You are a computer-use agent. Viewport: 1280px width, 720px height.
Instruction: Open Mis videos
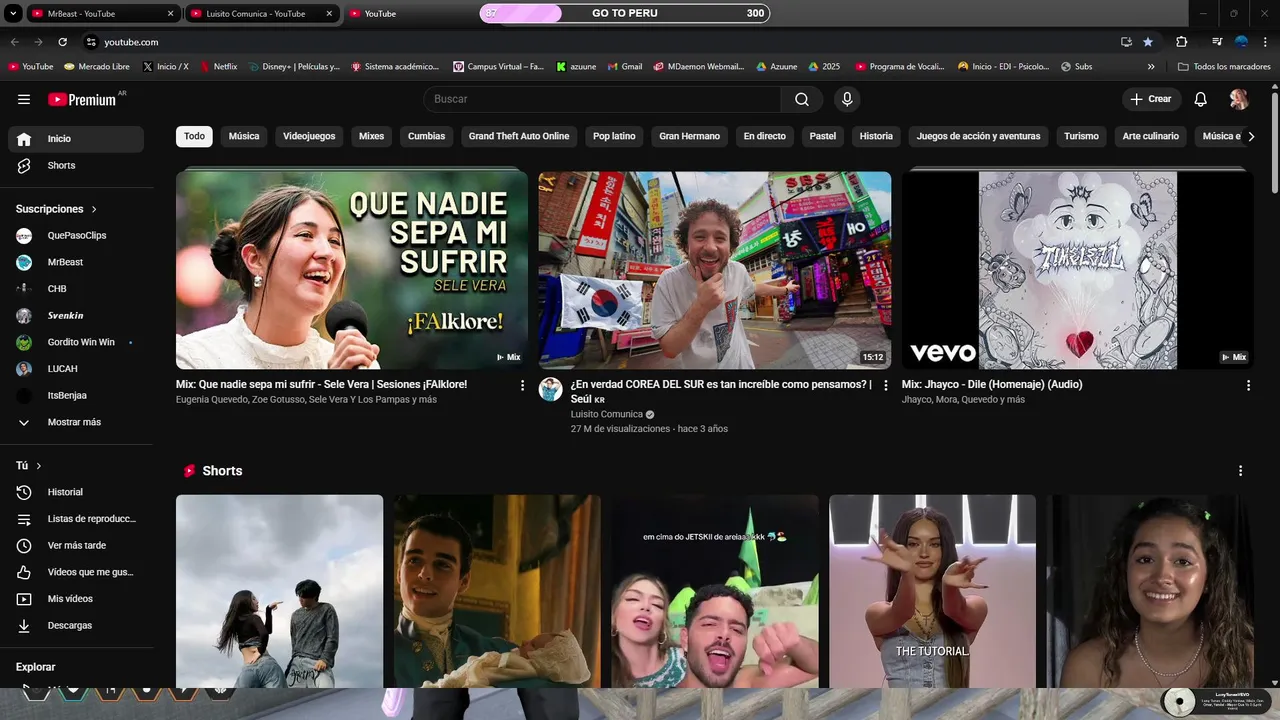pyautogui.click(x=76, y=599)
